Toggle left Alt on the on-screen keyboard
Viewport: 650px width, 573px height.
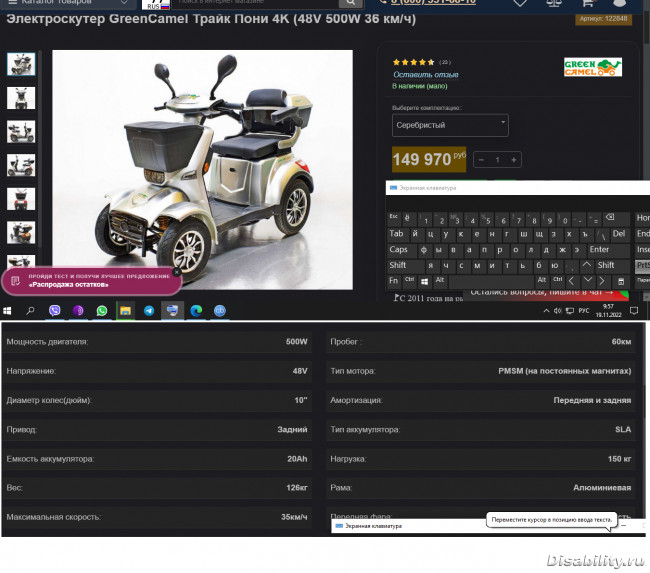[x=439, y=281]
